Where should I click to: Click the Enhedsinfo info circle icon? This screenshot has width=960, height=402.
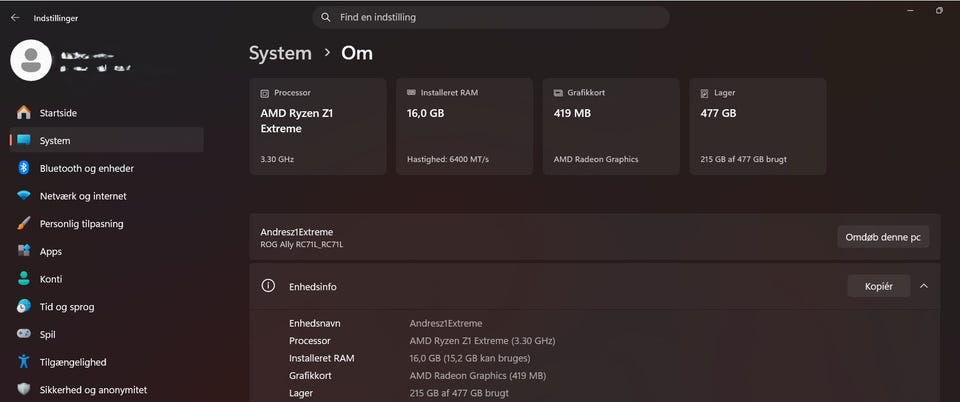(268, 286)
